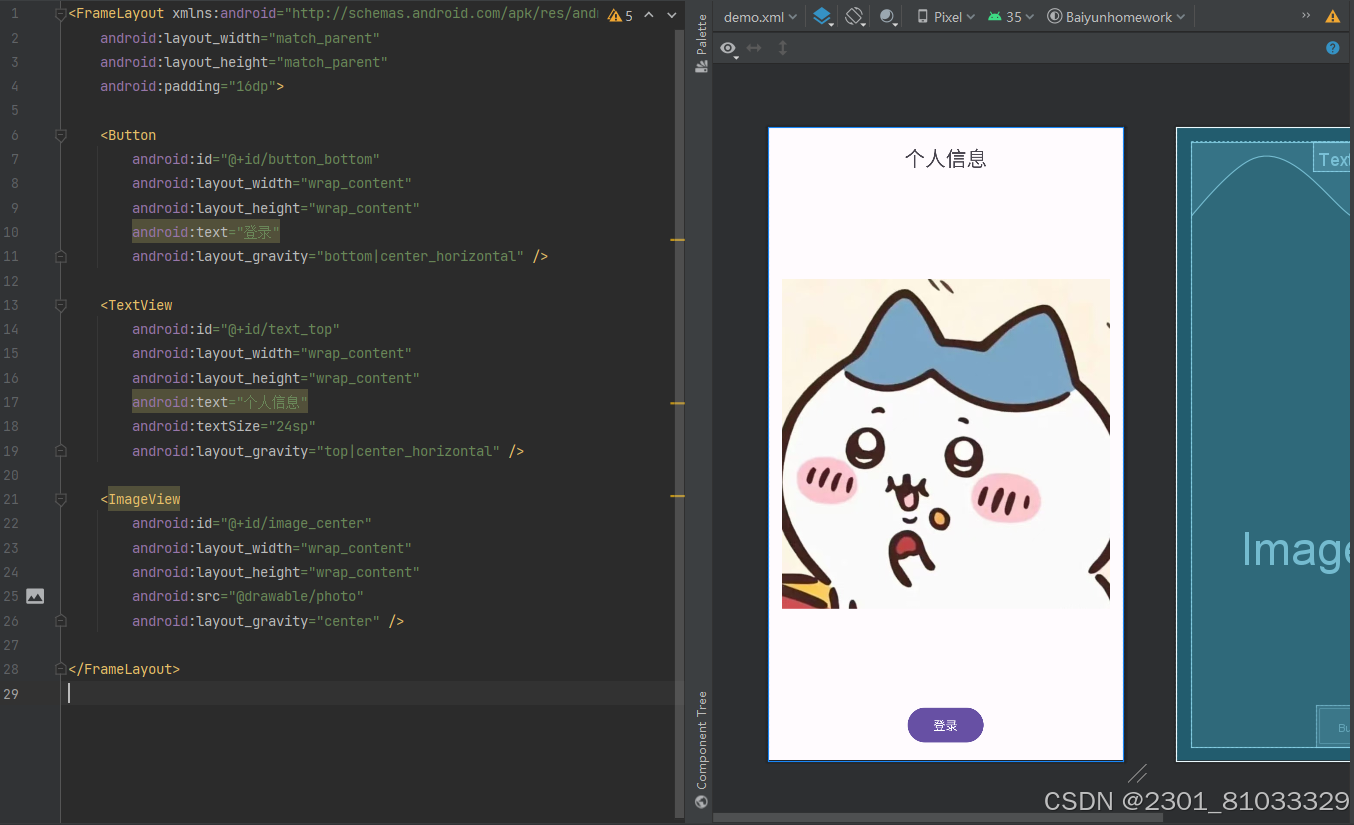Click the gutter image preview icon on line 25
Image resolution: width=1354 pixels, height=825 pixels.
point(35,596)
